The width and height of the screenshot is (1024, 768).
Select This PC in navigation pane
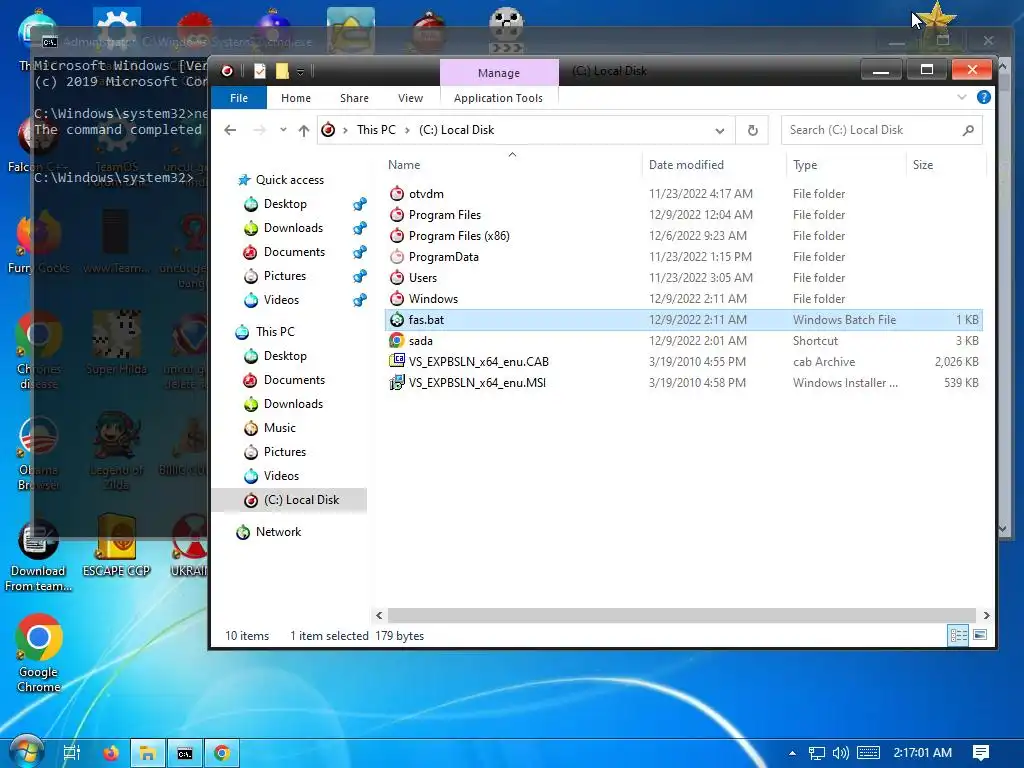[275, 332]
